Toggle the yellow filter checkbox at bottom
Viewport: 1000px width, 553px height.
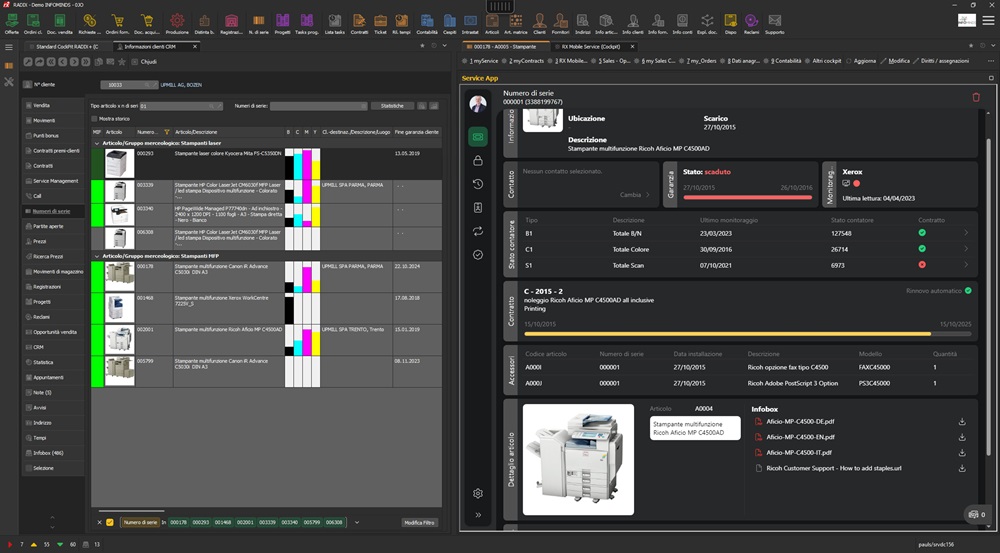(110, 522)
